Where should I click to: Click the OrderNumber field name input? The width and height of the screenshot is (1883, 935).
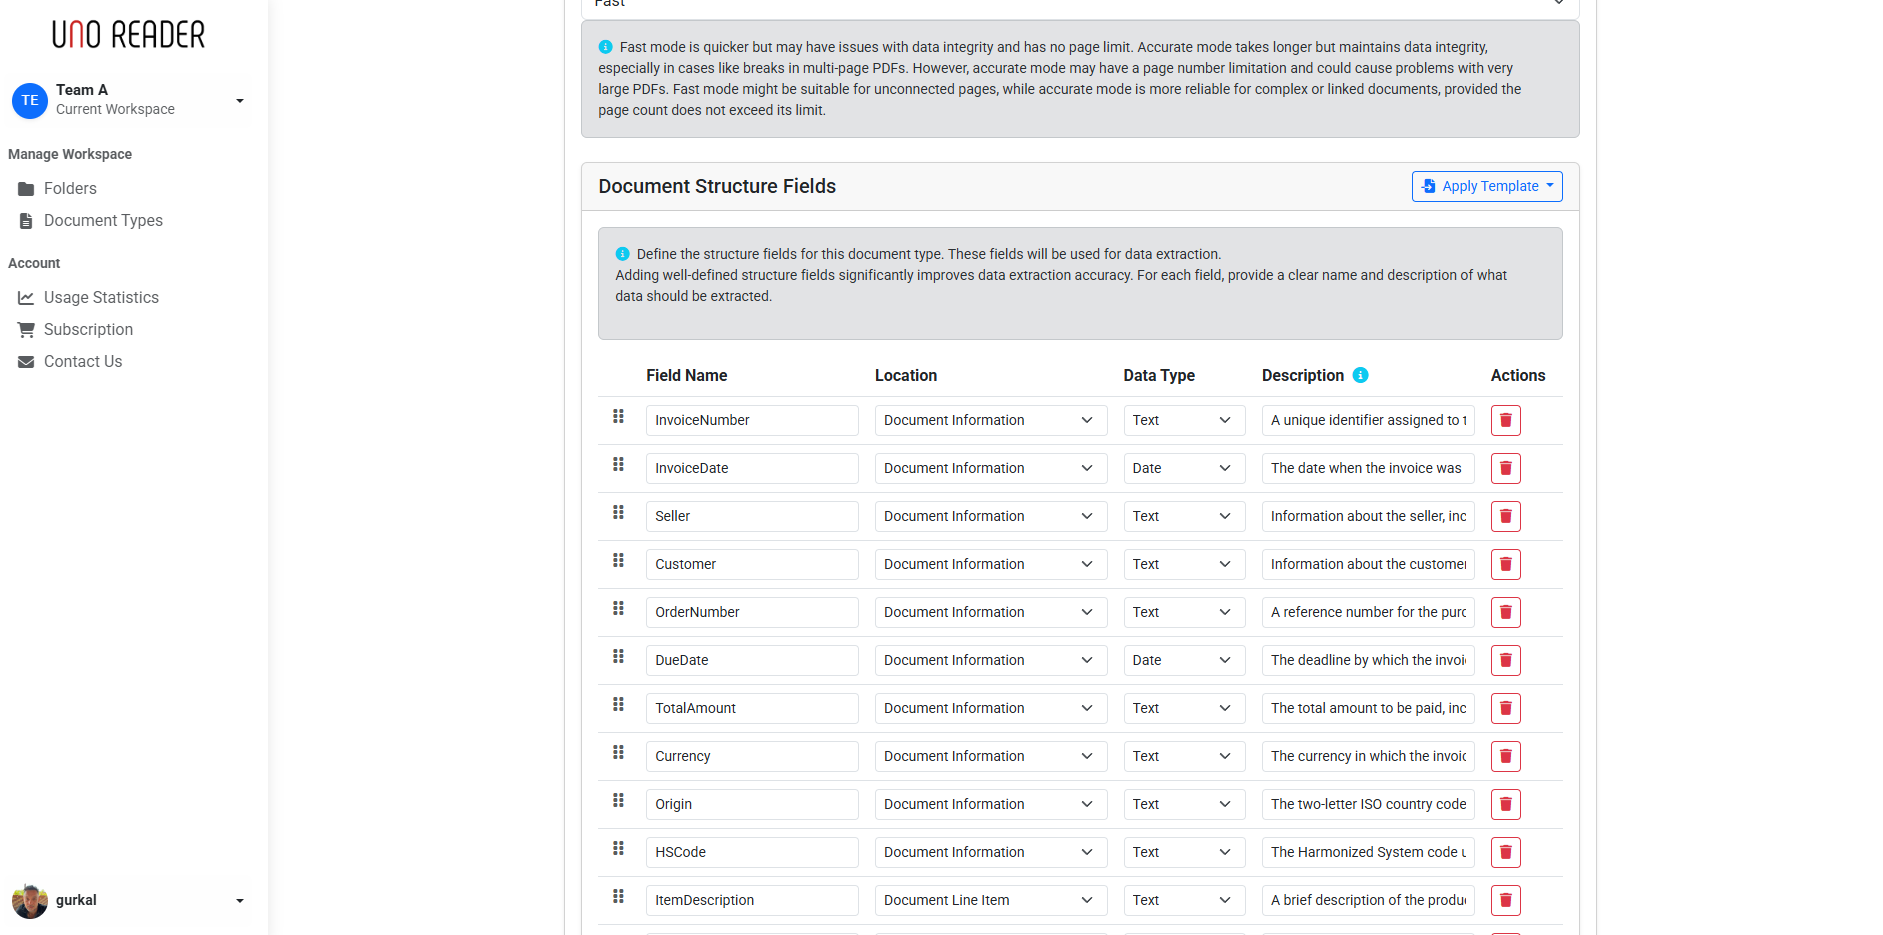click(752, 612)
